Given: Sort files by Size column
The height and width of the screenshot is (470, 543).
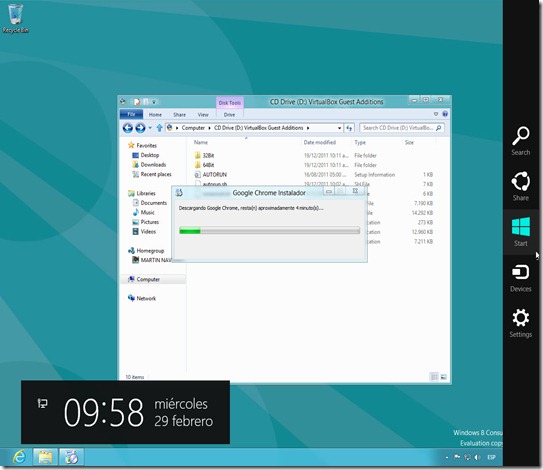Looking at the screenshot, I should 409,142.
